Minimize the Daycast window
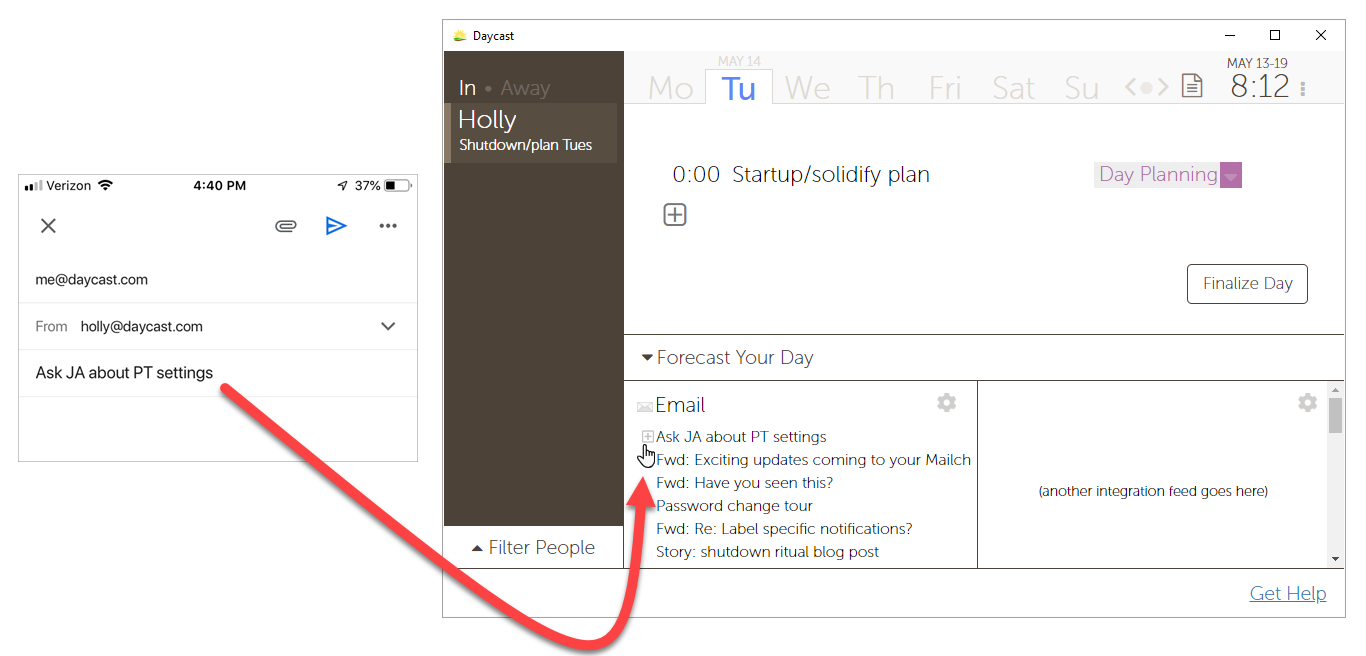Image resolution: width=1366 pixels, height=656 pixels. click(1229, 35)
